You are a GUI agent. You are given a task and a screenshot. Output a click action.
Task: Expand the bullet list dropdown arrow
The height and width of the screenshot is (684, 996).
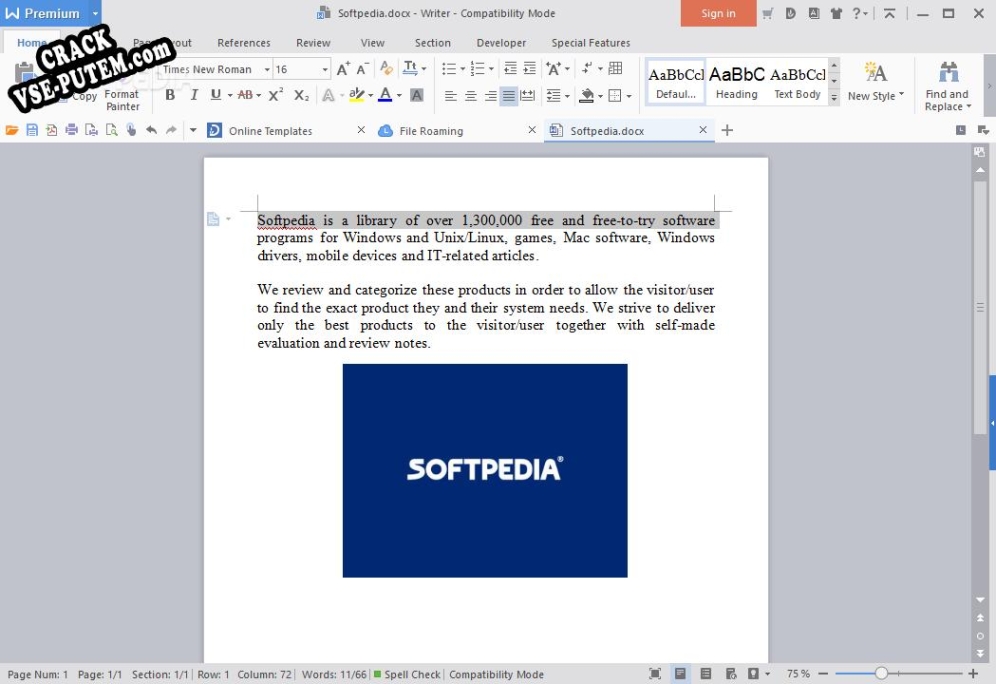(462, 69)
